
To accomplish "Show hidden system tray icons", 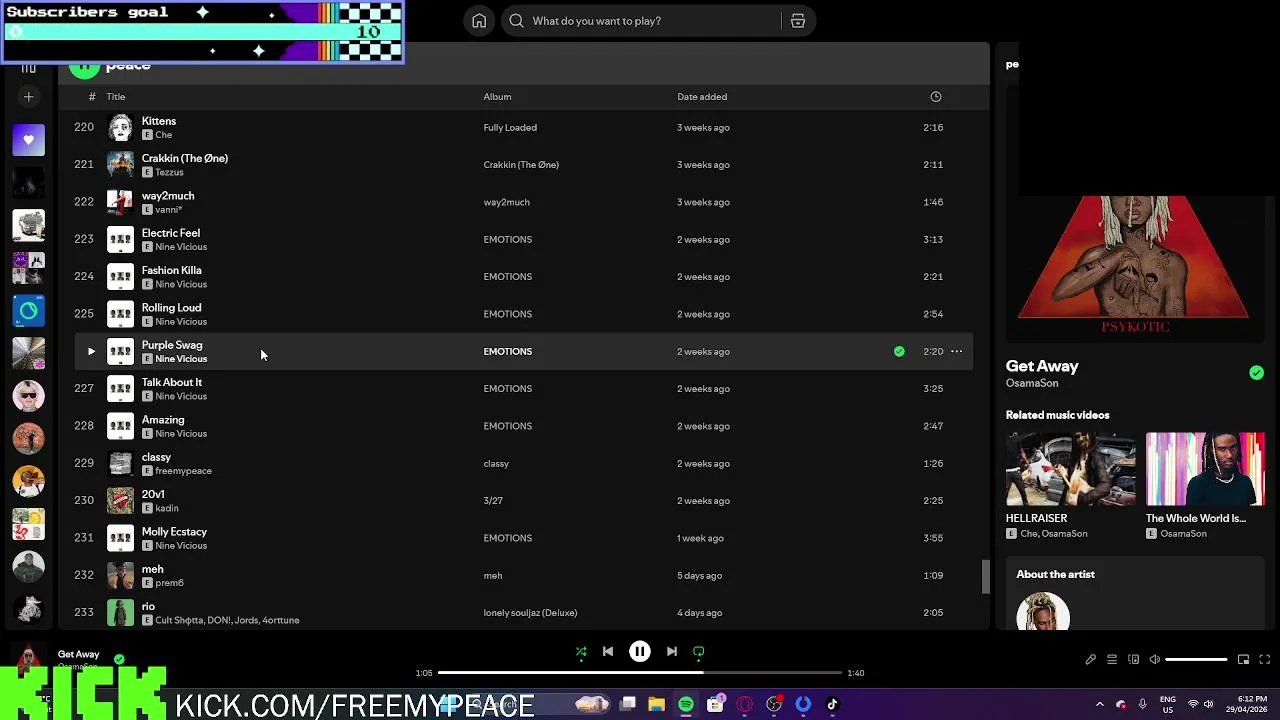I will [1100, 705].
